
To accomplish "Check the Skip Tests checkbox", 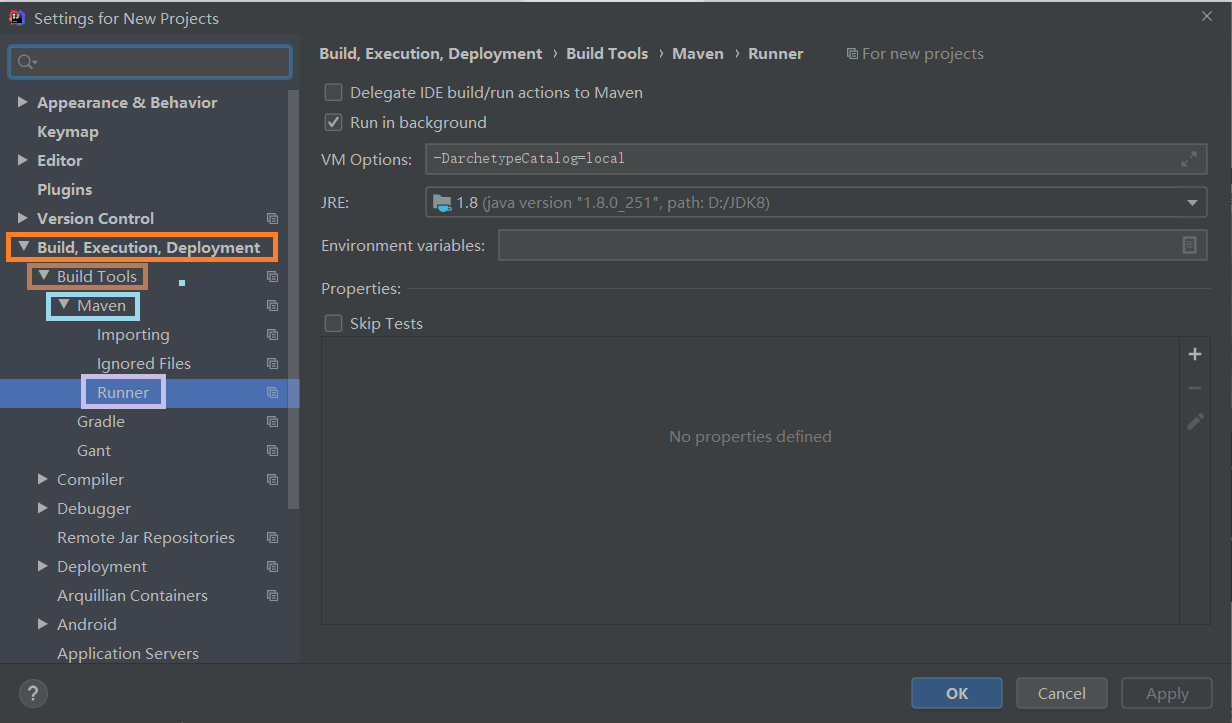I will pyautogui.click(x=333, y=323).
